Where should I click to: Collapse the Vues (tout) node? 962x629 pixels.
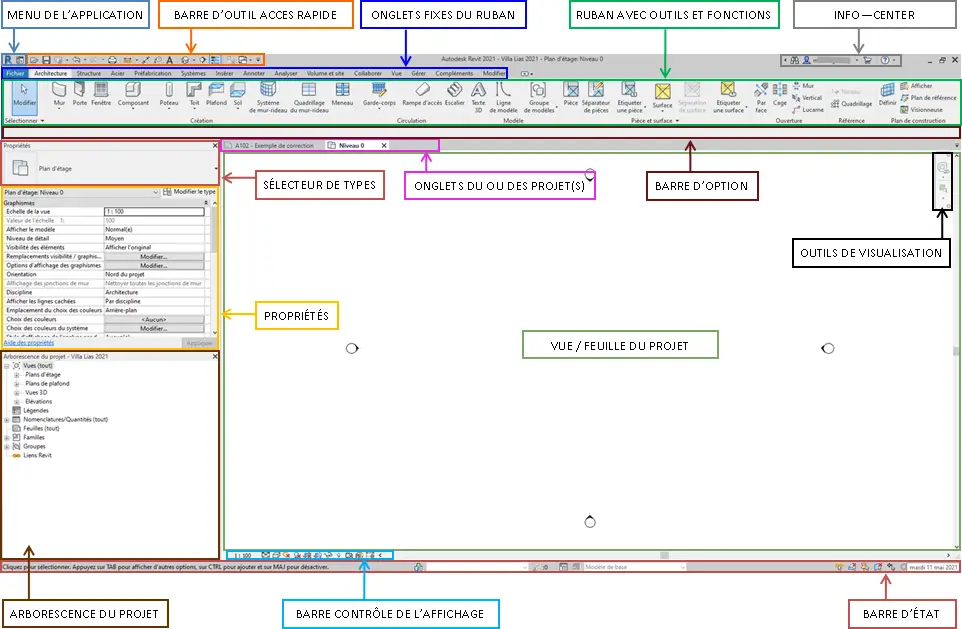click(x=7, y=366)
